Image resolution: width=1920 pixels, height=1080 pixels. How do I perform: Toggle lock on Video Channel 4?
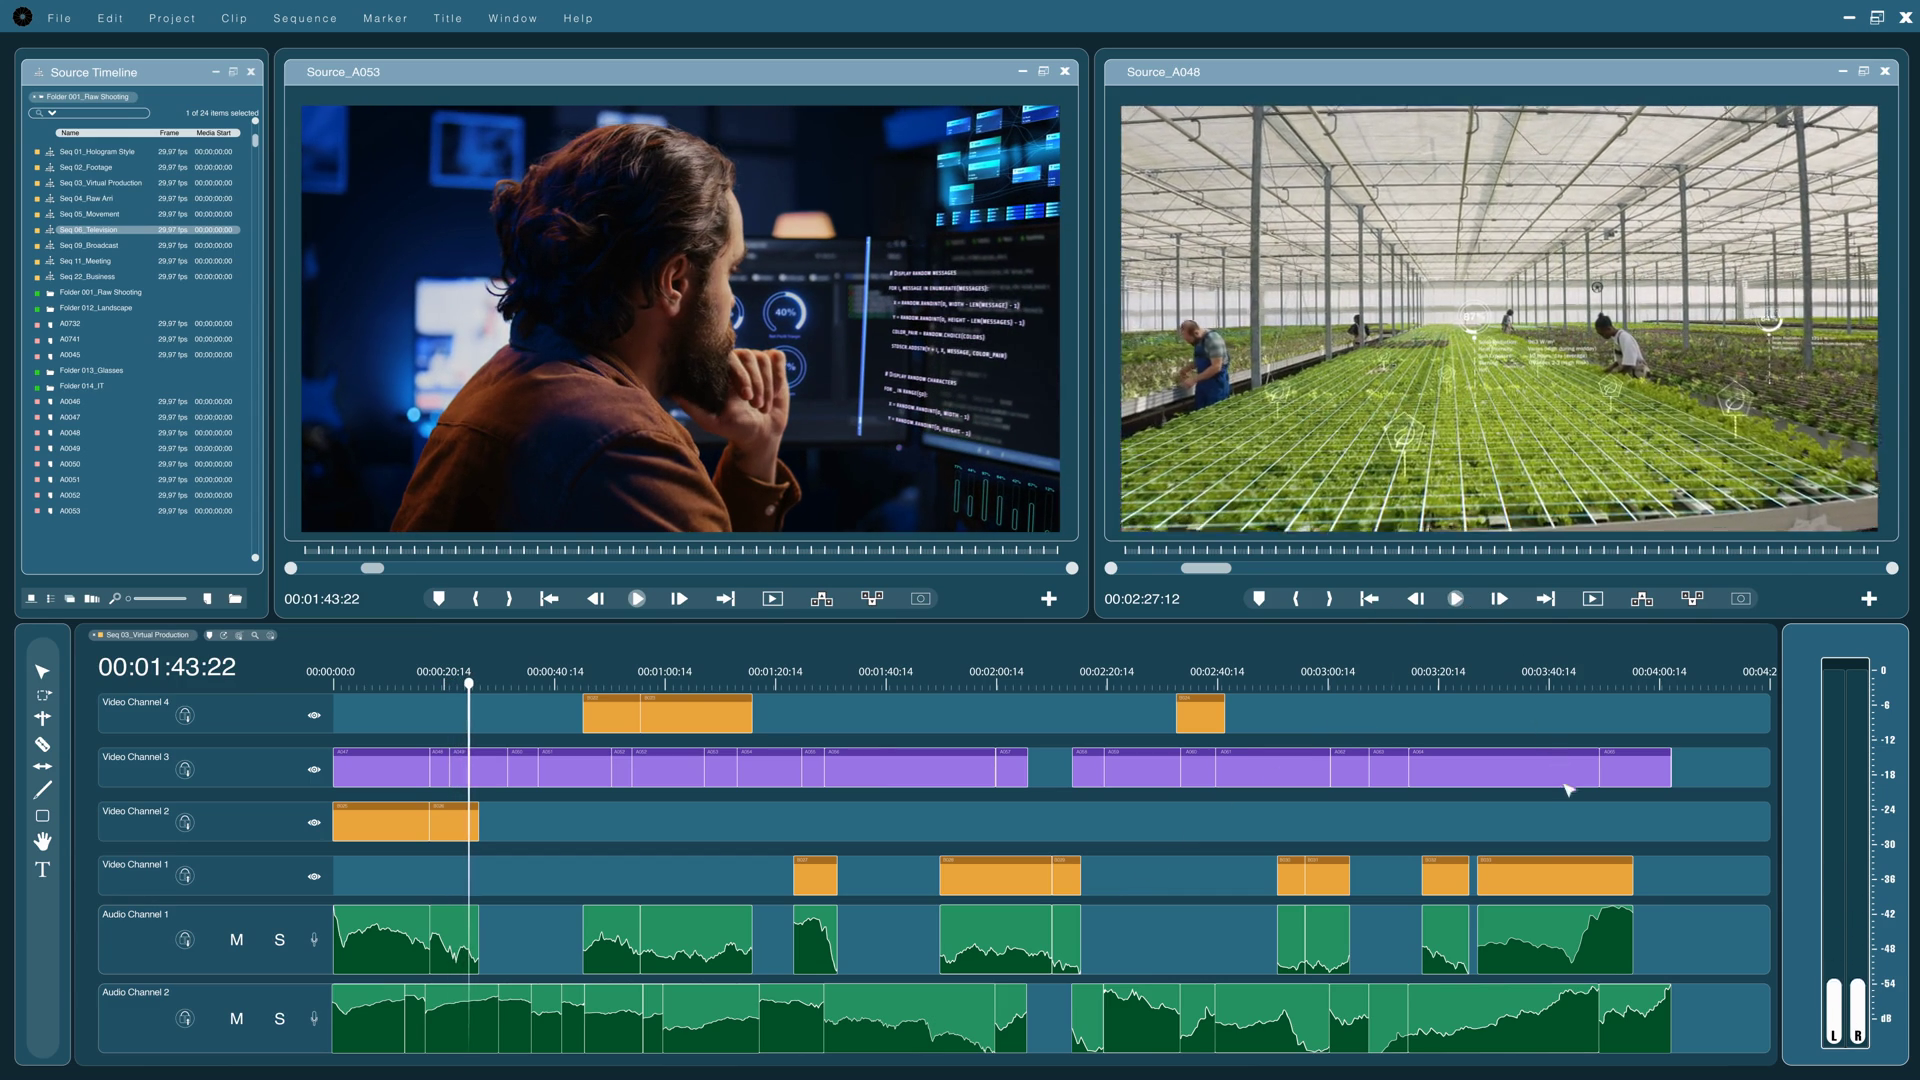click(x=185, y=715)
